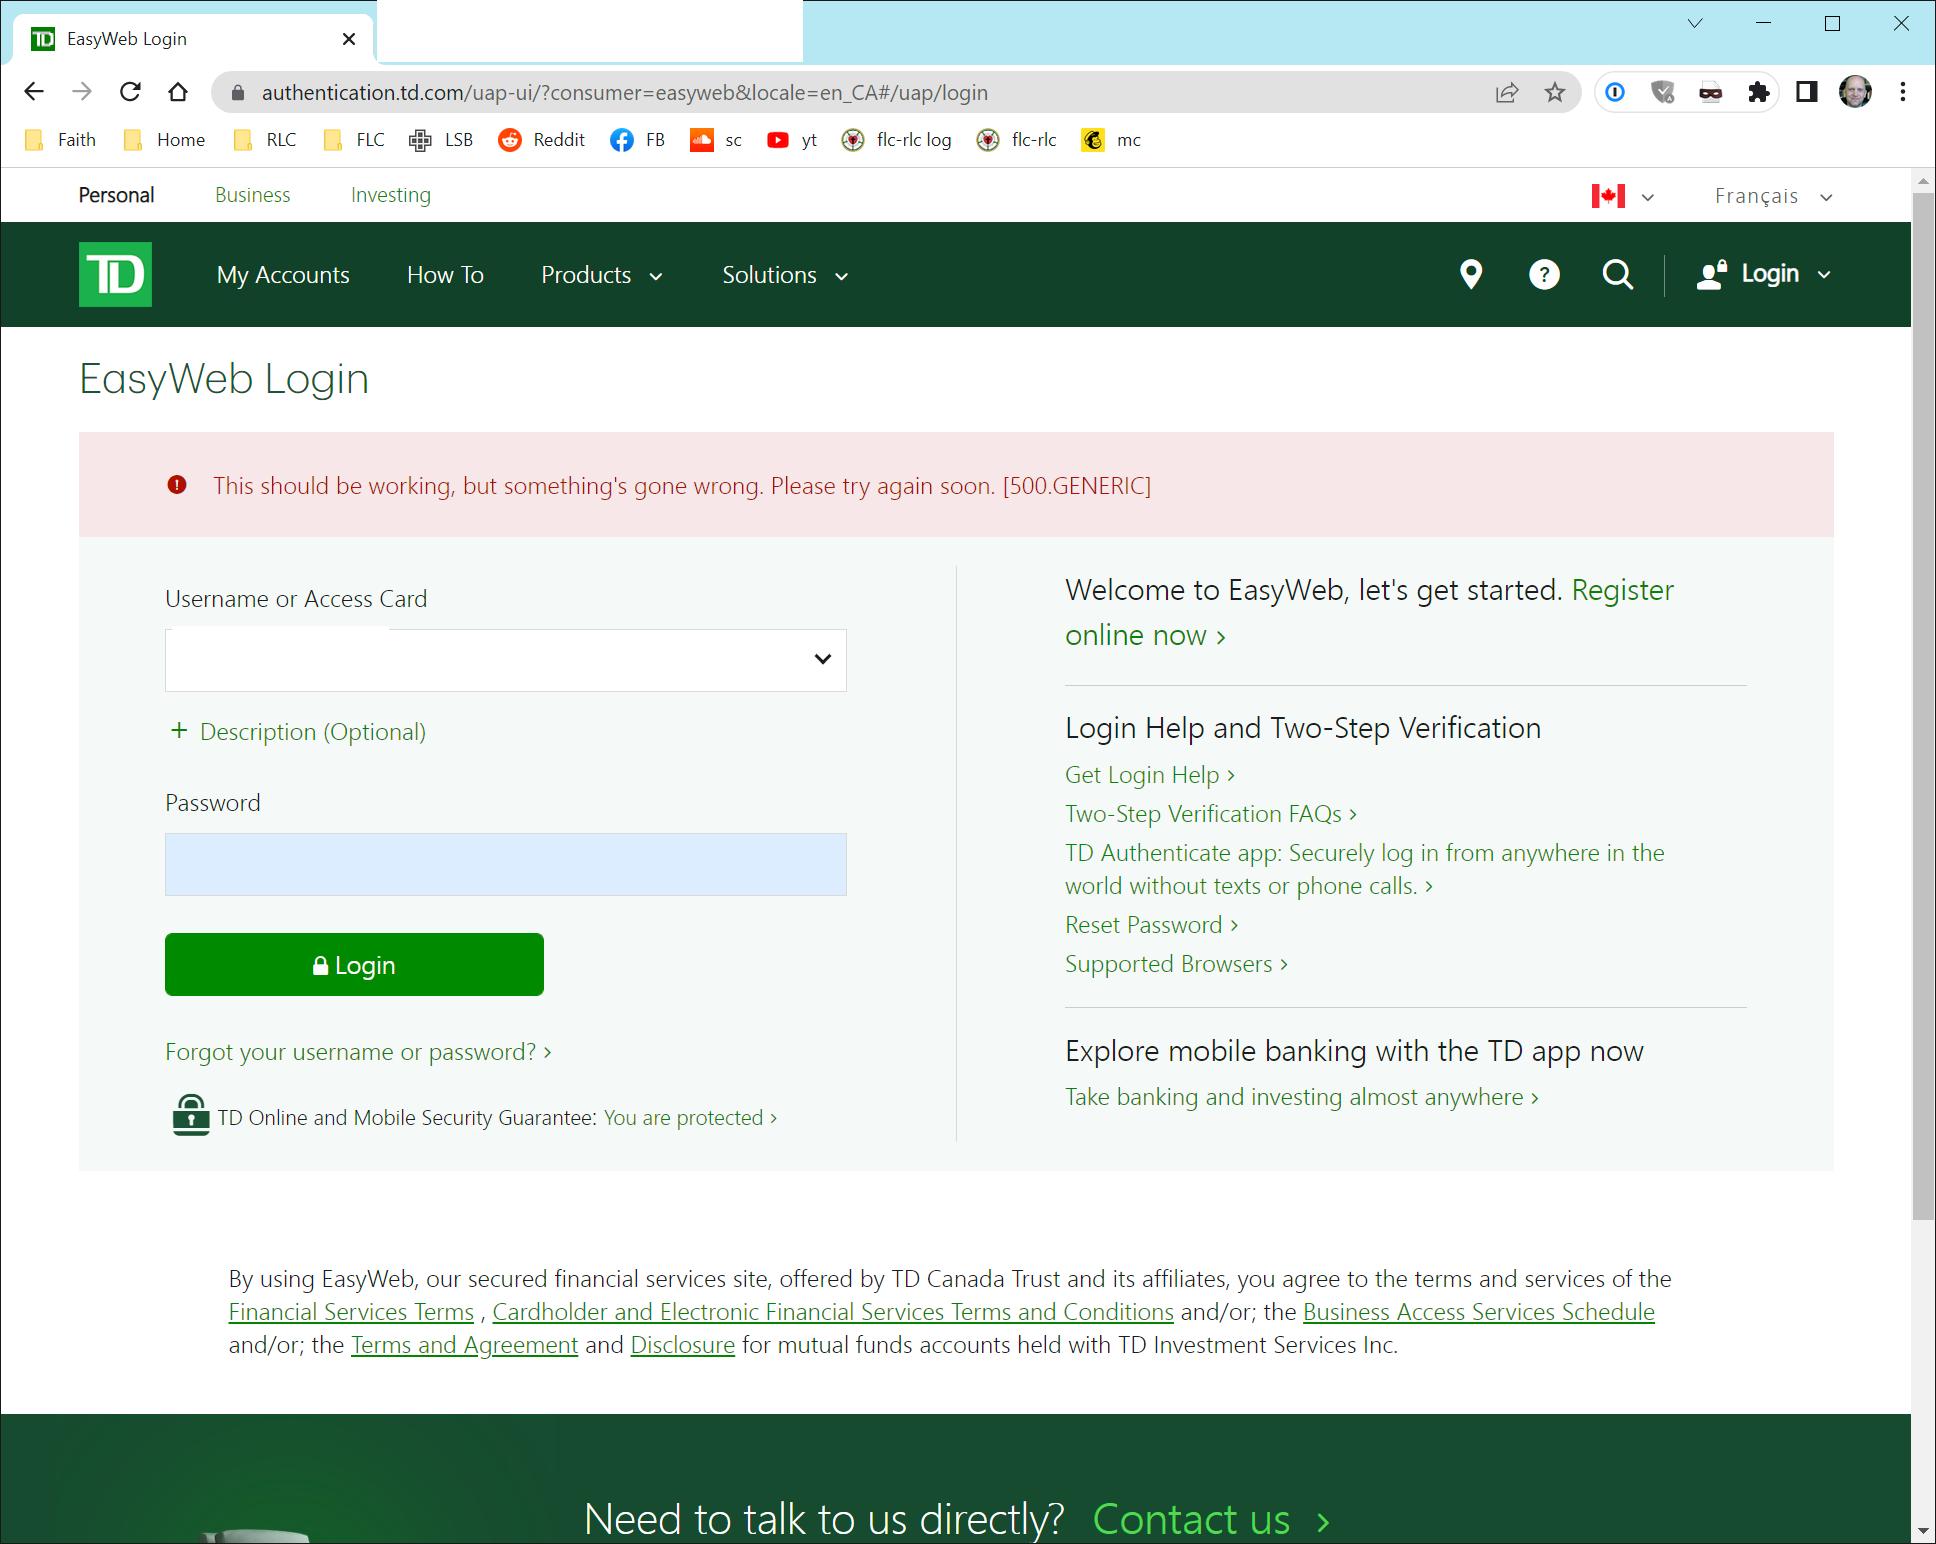
Task: Expand the username saved-cards dropdown arrow
Action: (x=822, y=659)
